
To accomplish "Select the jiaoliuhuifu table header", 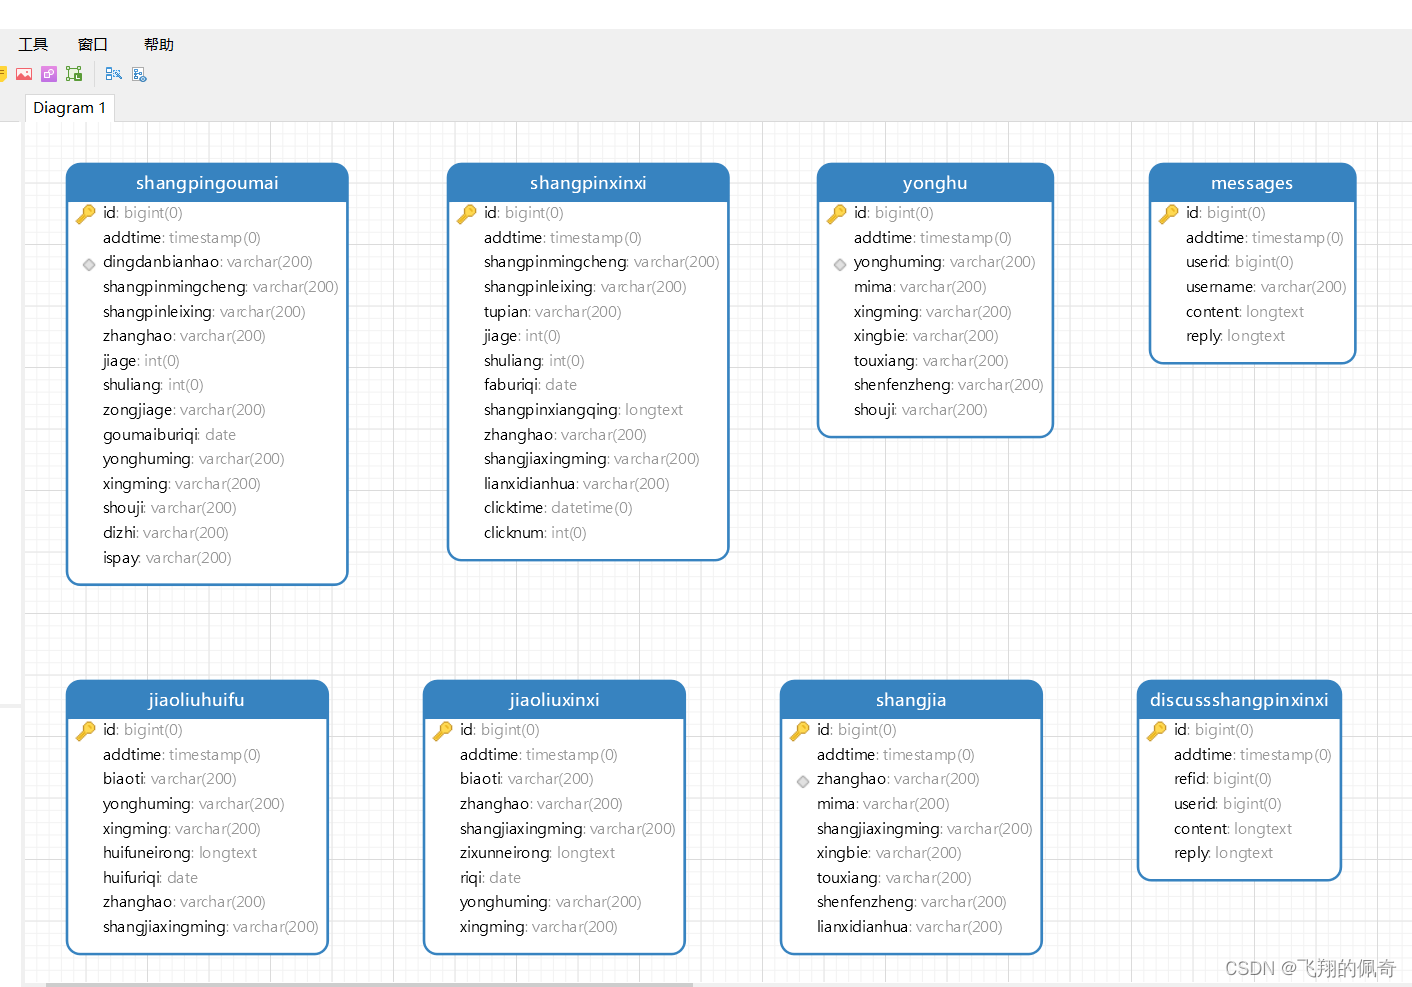I will tap(197, 700).
